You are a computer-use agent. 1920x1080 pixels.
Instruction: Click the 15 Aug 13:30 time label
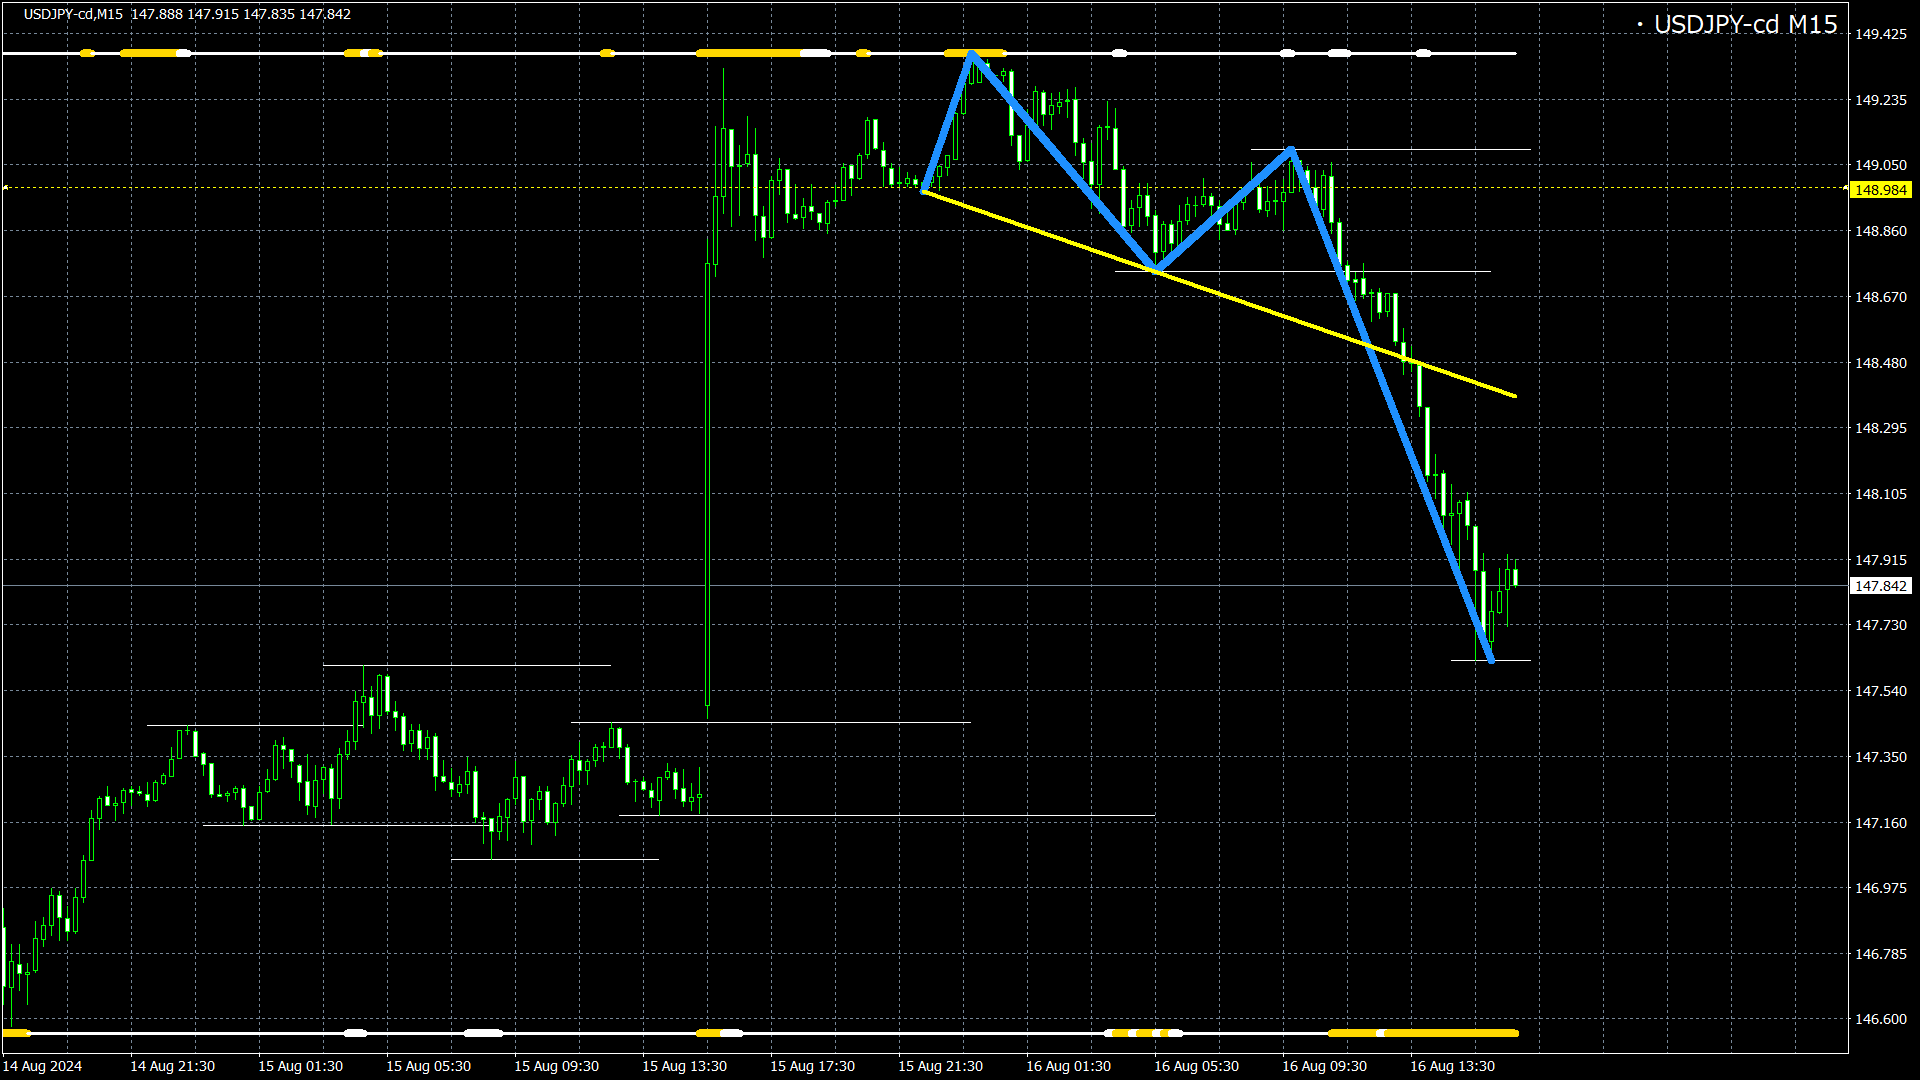pos(684,1066)
